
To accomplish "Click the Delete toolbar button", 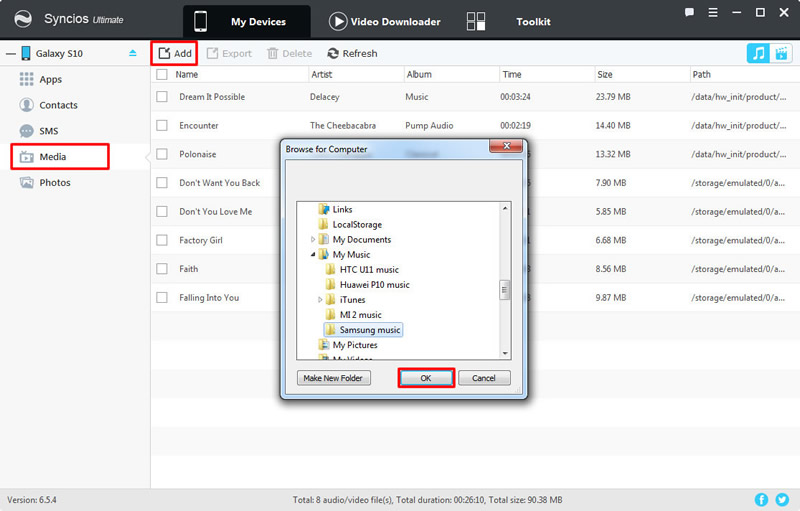I will point(289,53).
